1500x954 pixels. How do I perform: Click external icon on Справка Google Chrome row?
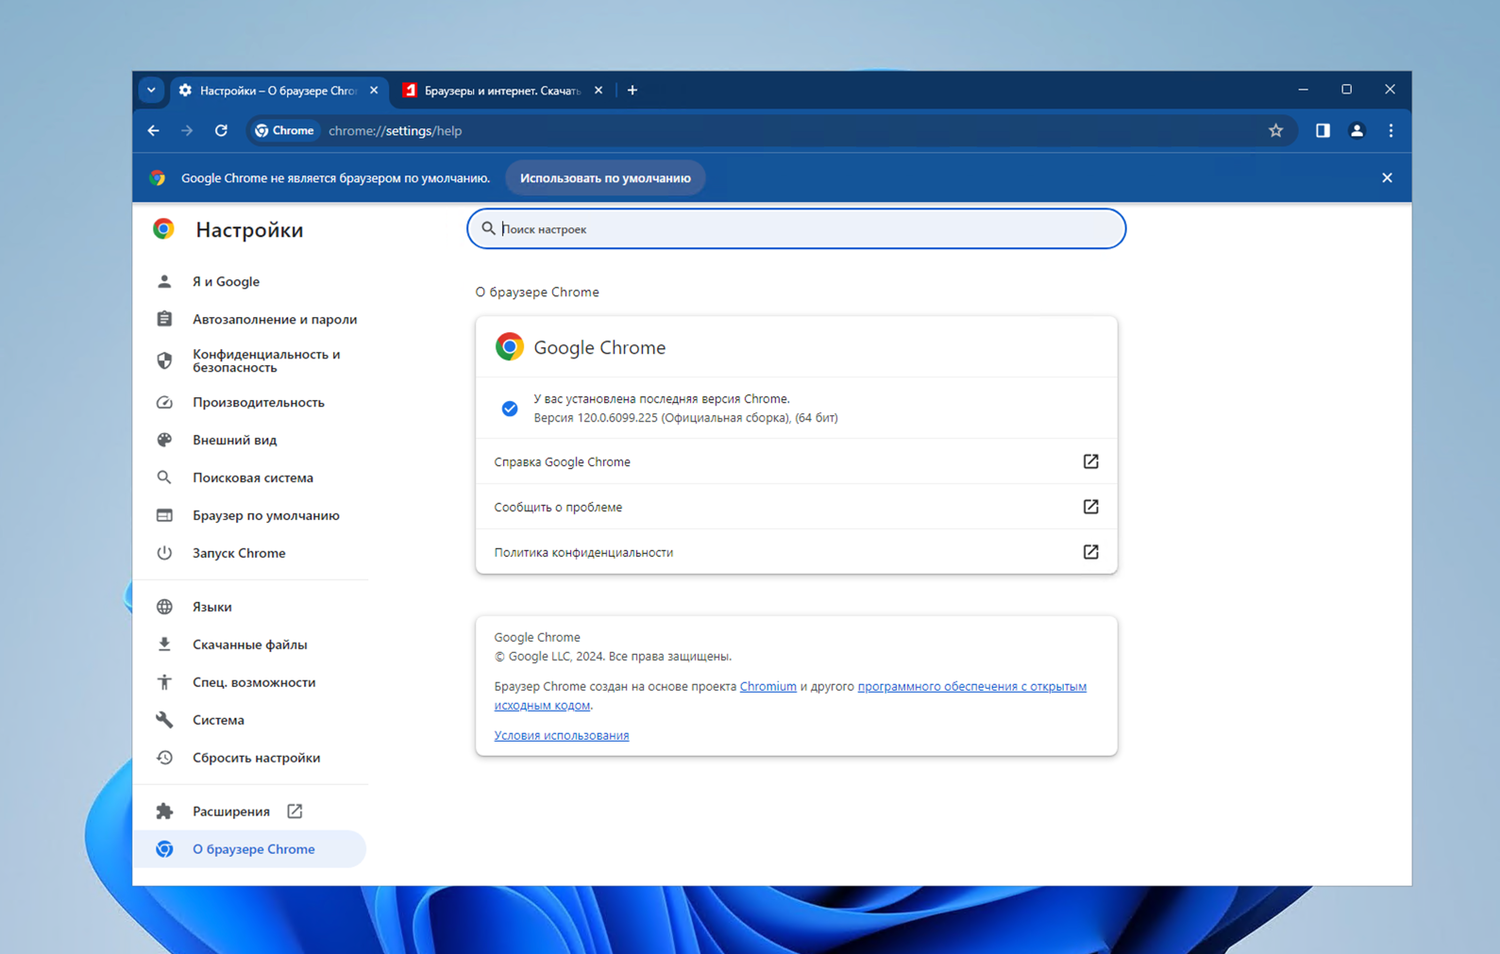pos(1091,462)
